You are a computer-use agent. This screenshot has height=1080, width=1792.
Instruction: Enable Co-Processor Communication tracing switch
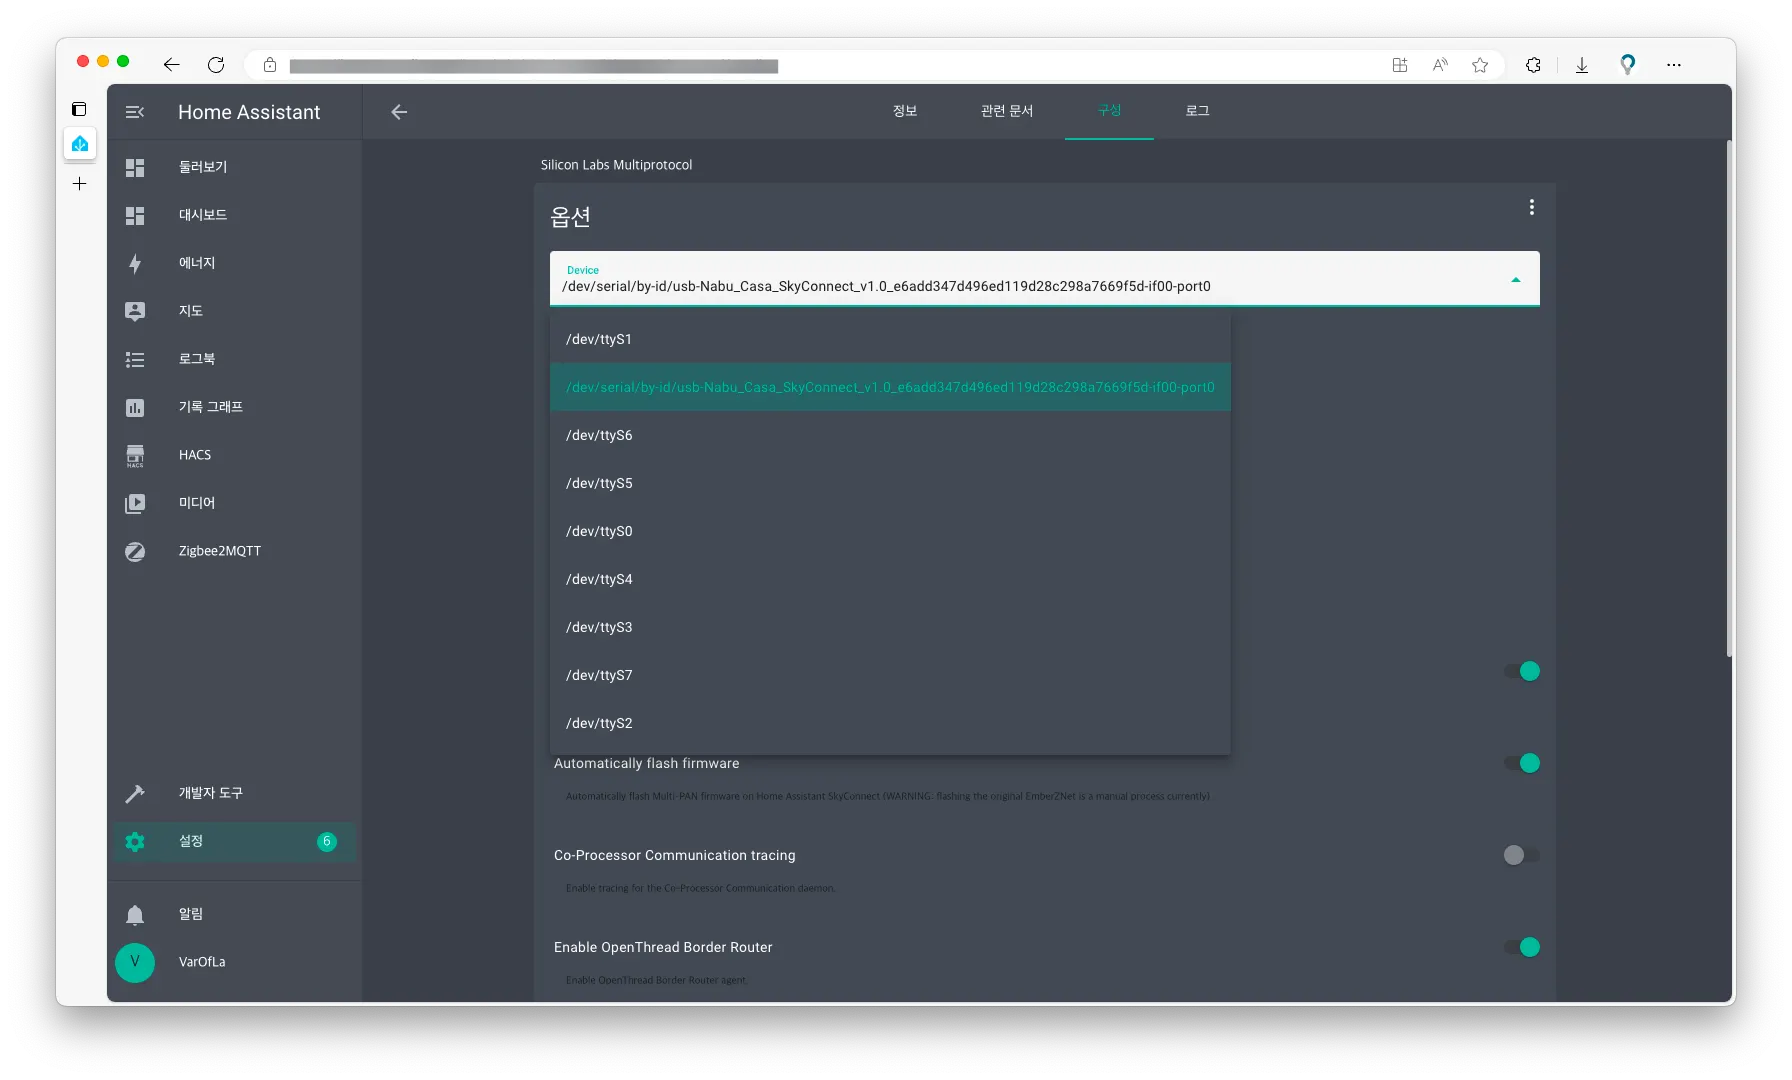click(x=1522, y=855)
